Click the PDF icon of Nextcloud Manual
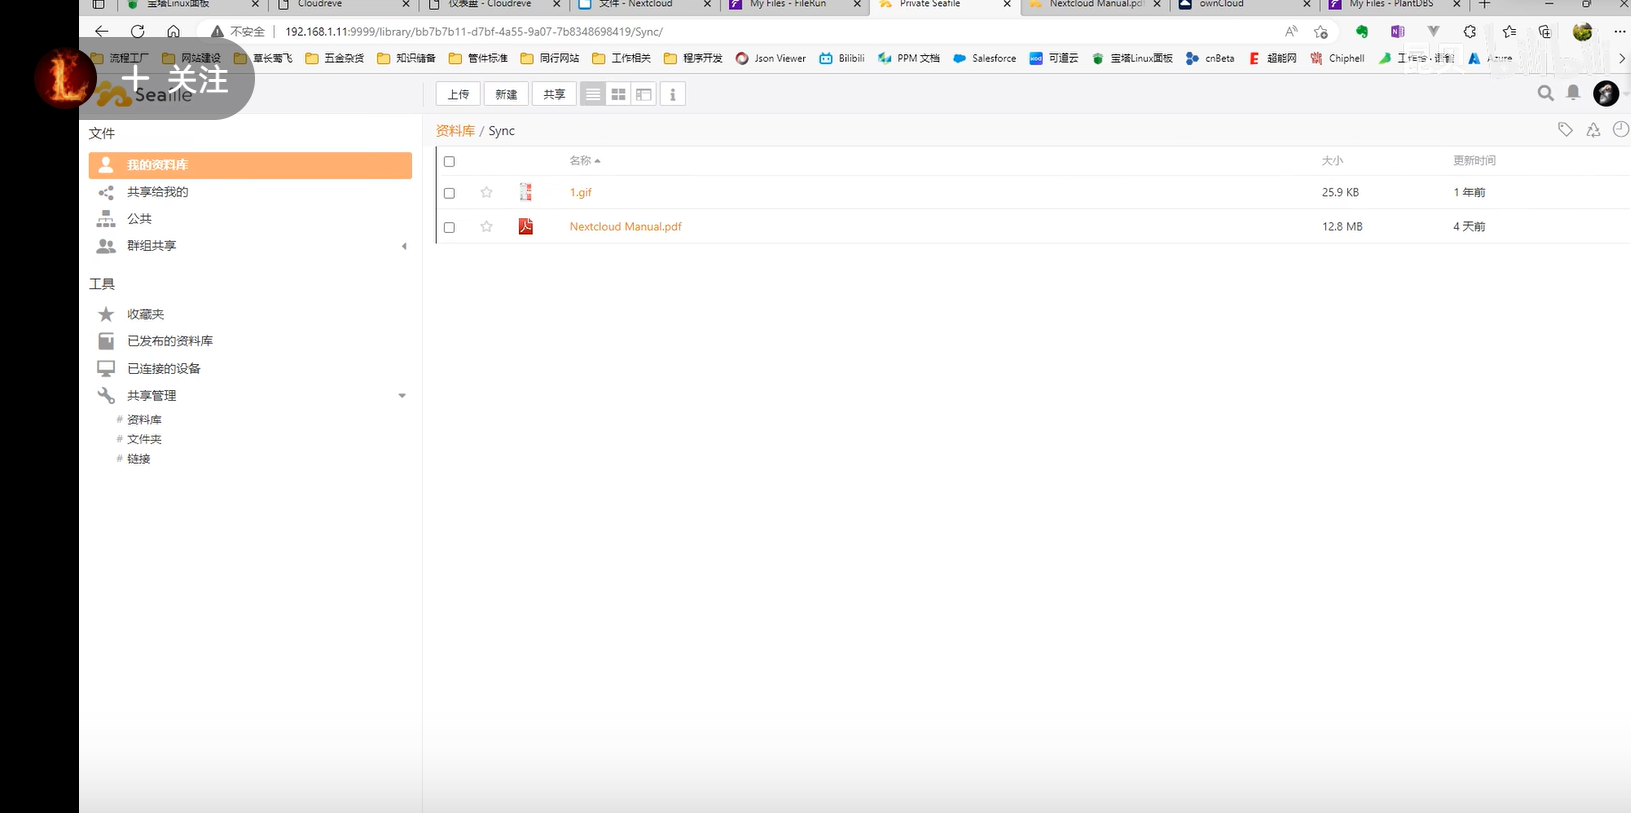 click(x=525, y=226)
